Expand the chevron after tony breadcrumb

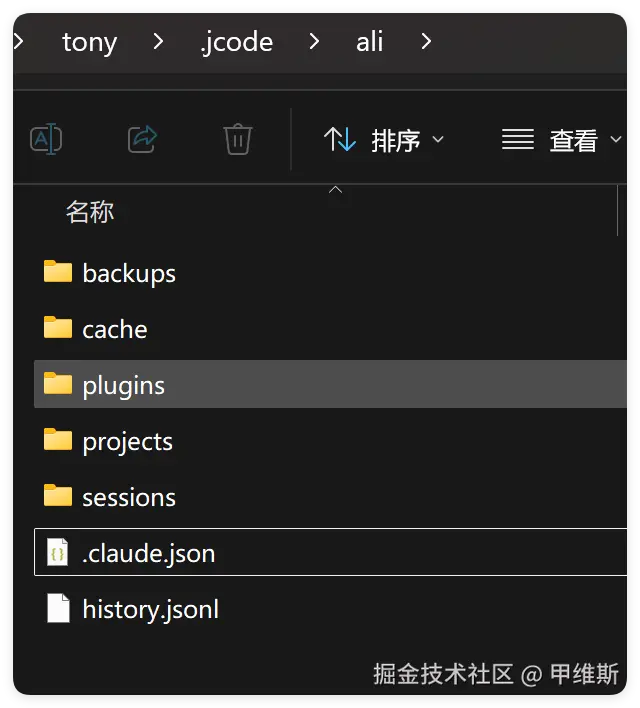coord(158,42)
